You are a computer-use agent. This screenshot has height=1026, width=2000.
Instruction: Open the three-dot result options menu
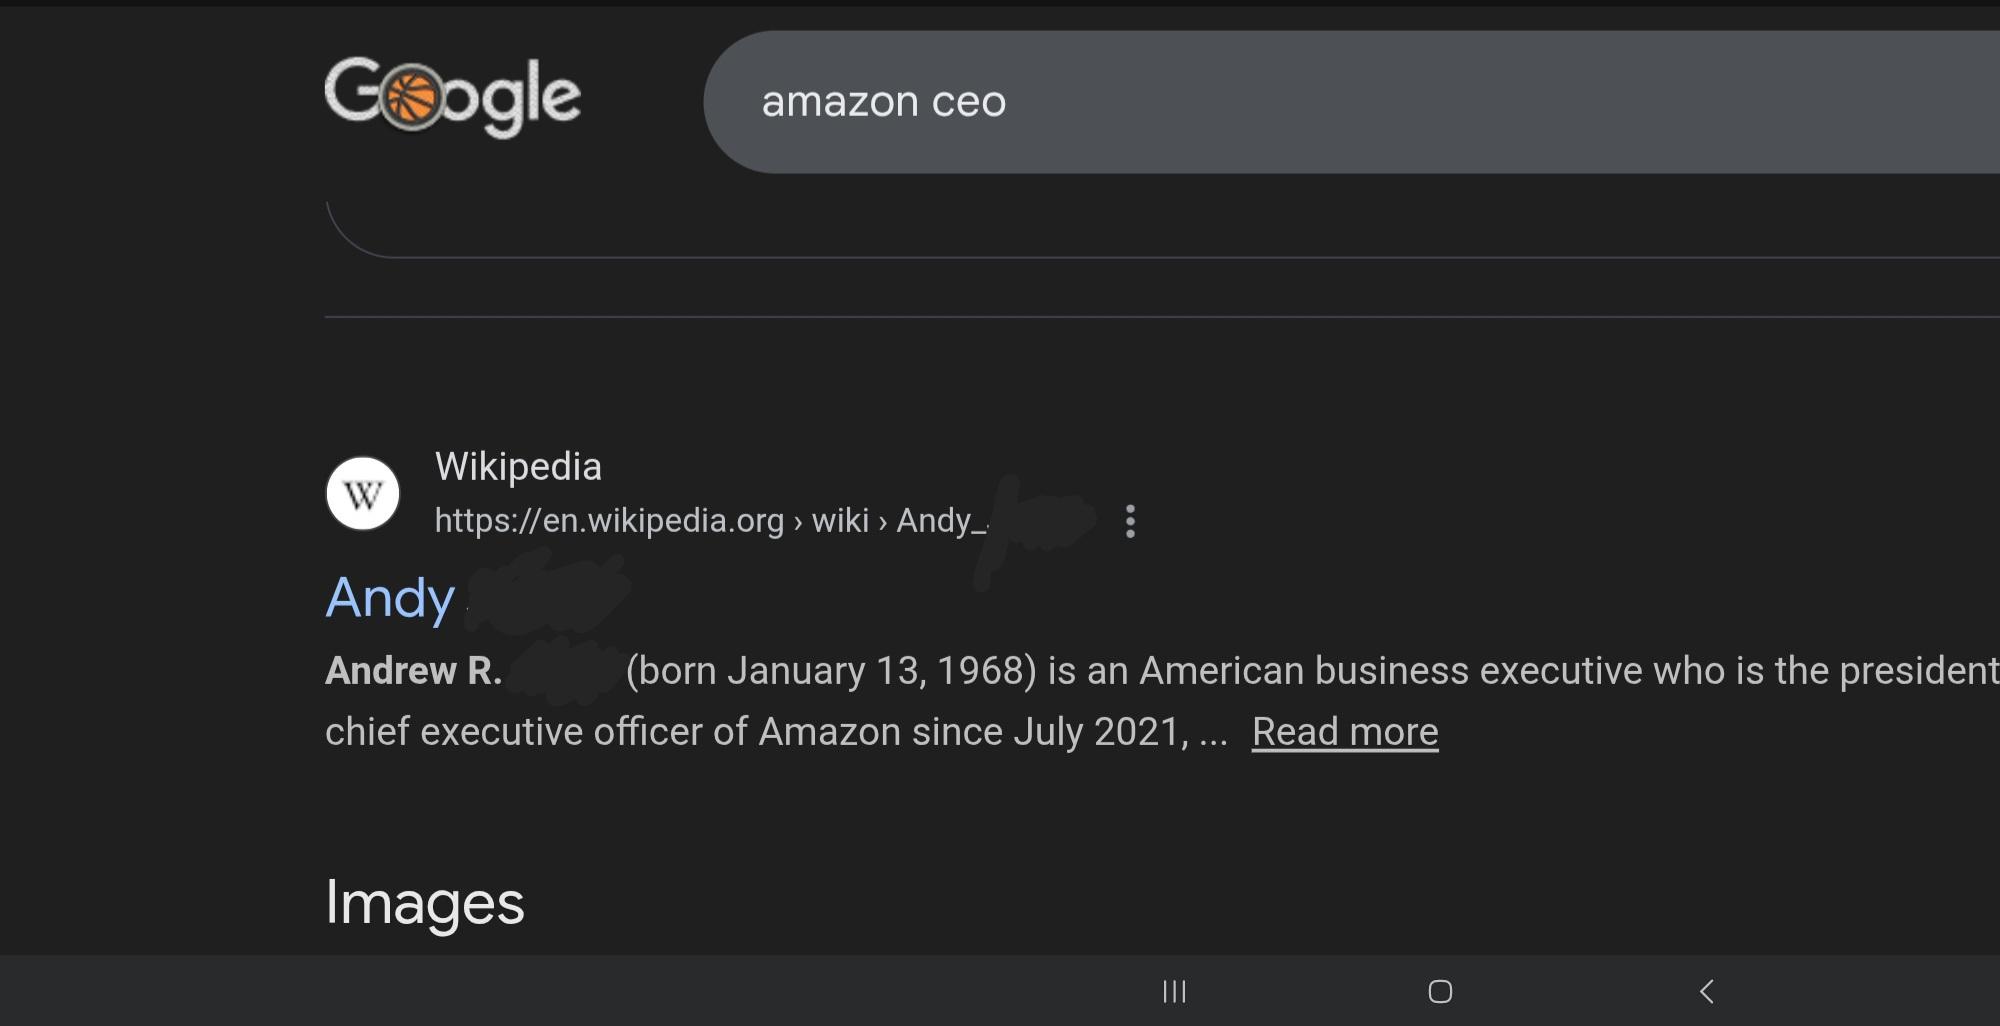point(1130,521)
